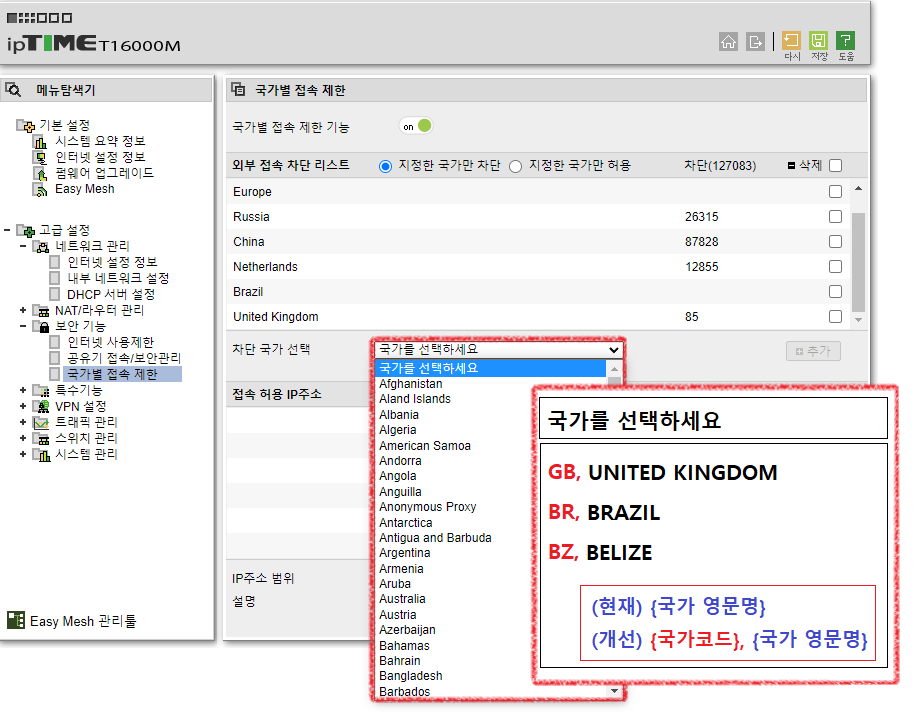
Task: Check the China row checkbox
Action: tap(835, 242)
